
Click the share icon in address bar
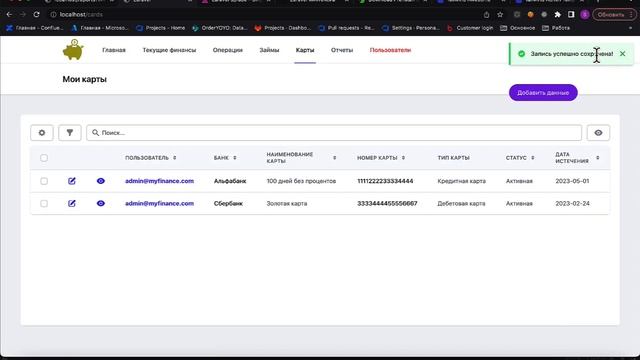click(486, 15)
